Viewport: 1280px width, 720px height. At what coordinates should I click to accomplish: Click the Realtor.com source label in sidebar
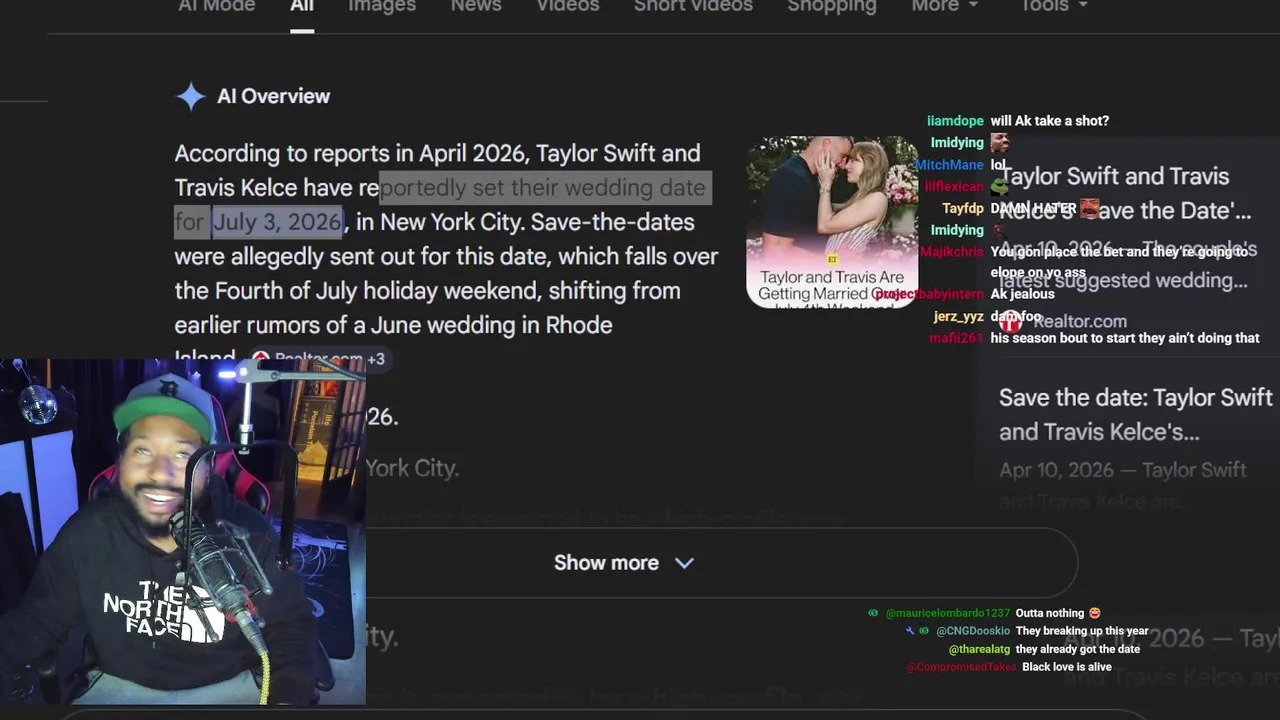1079,321
